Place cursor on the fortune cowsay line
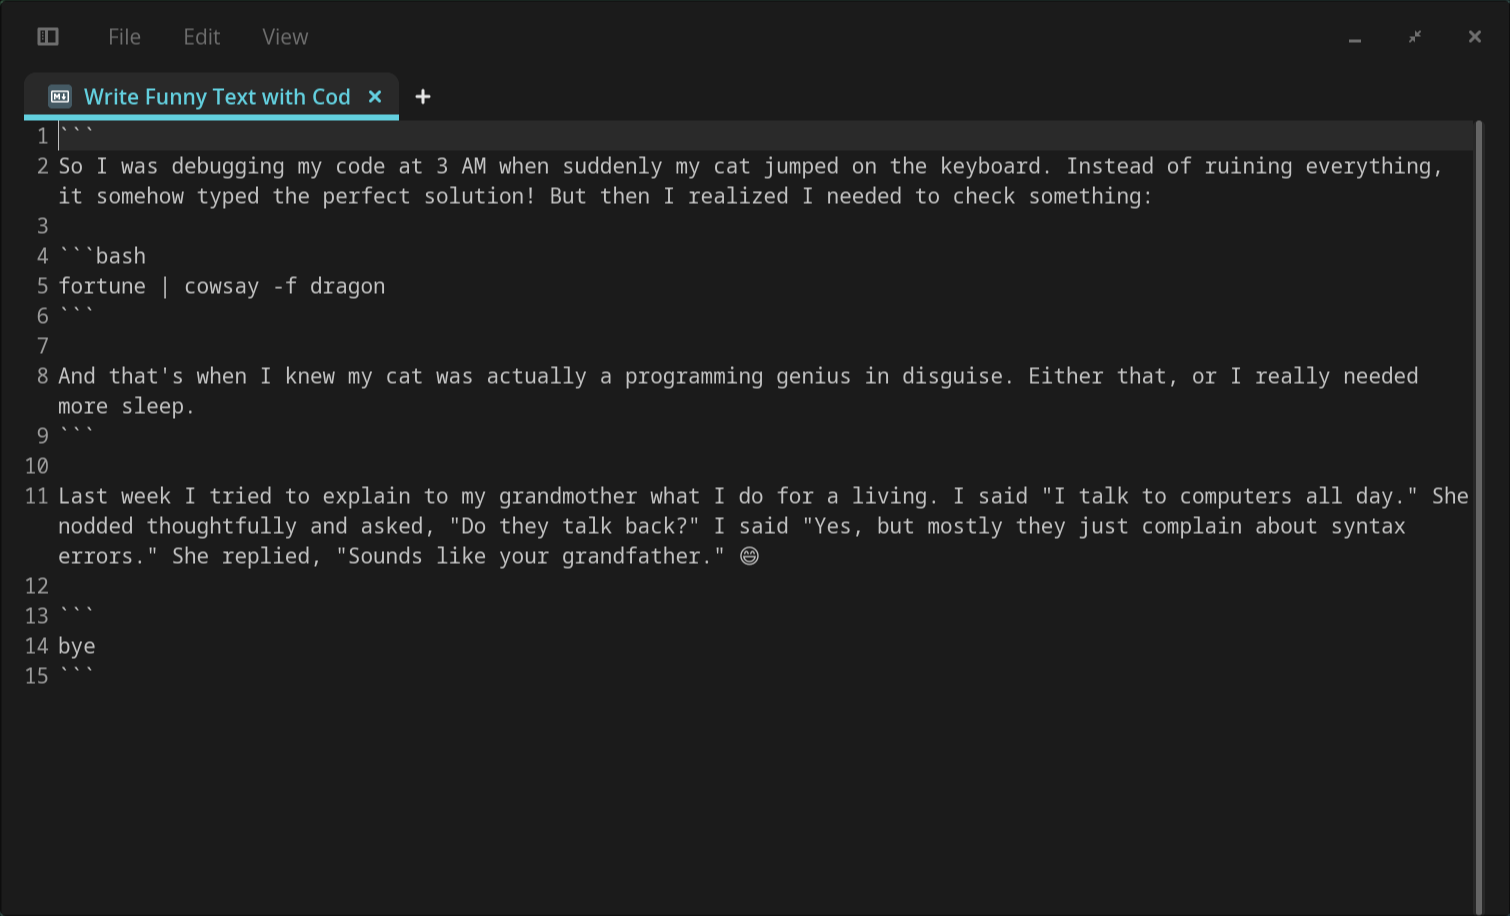The image size is (1510, 916). 221,287
